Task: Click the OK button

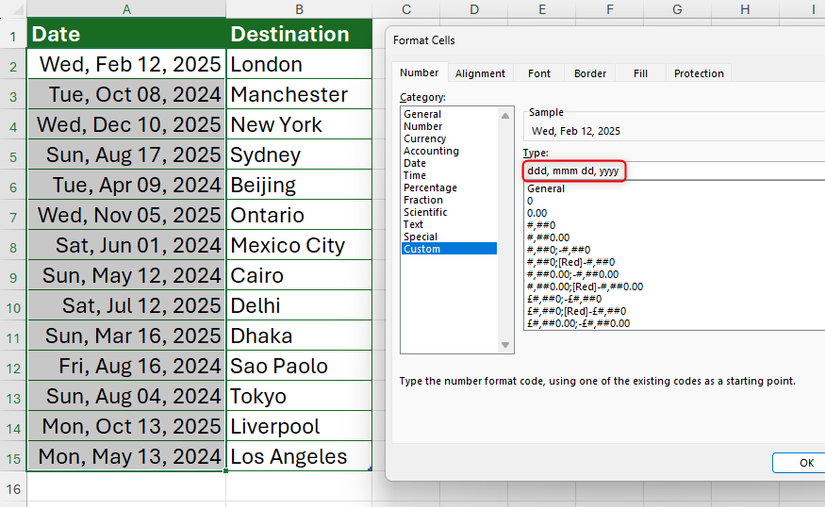Action: [806, 463]
